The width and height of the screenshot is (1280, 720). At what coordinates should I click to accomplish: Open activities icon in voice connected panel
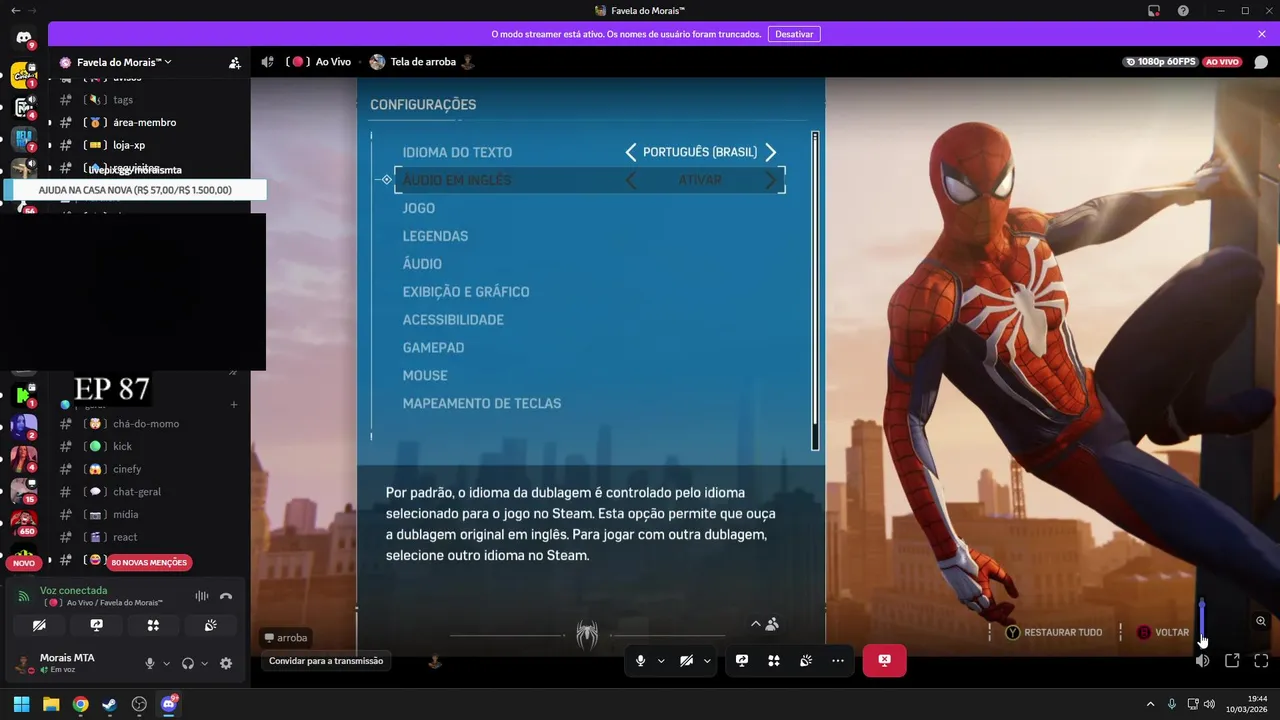[x=153, y=625]
